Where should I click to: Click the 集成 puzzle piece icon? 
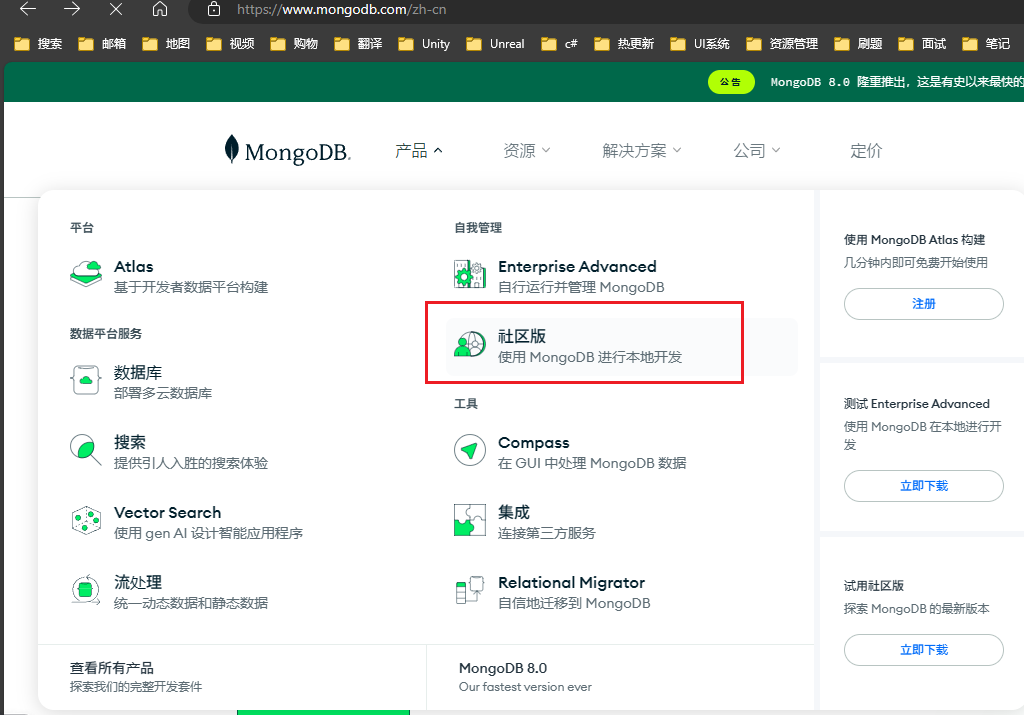(x=470, y=521)
